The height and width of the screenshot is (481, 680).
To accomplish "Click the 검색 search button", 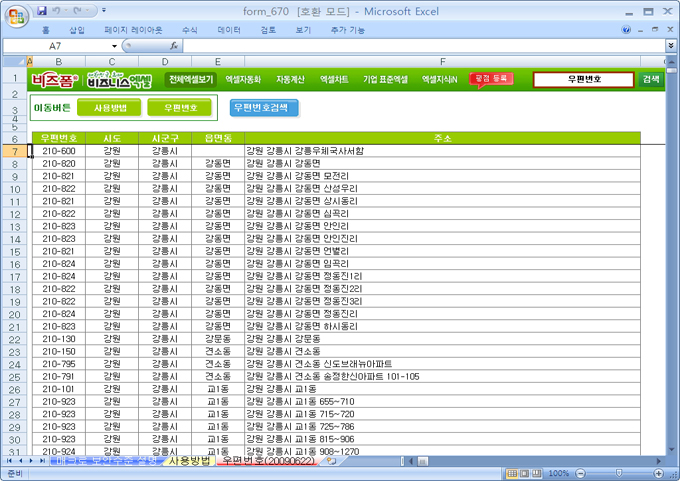I will coord(650,79).
